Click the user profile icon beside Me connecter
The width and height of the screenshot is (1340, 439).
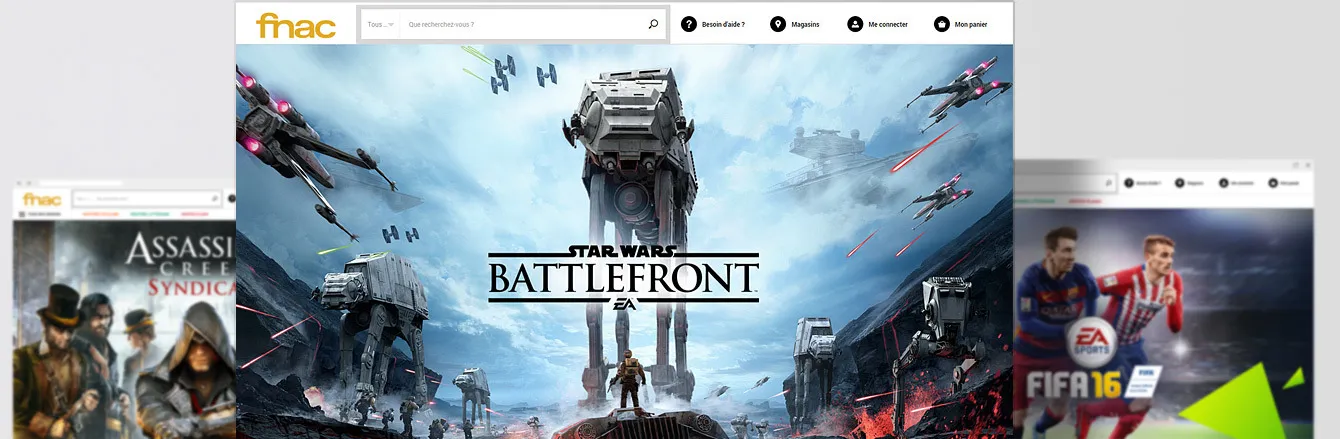(855, 24)
